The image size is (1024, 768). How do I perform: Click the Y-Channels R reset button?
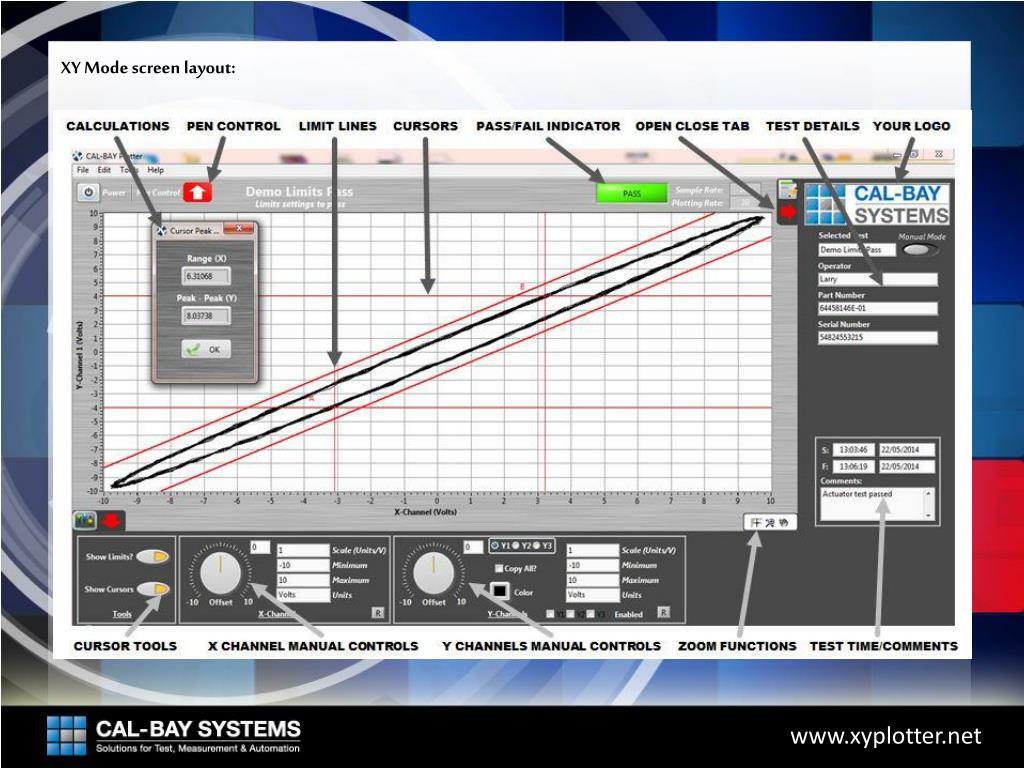pos(663,613)
